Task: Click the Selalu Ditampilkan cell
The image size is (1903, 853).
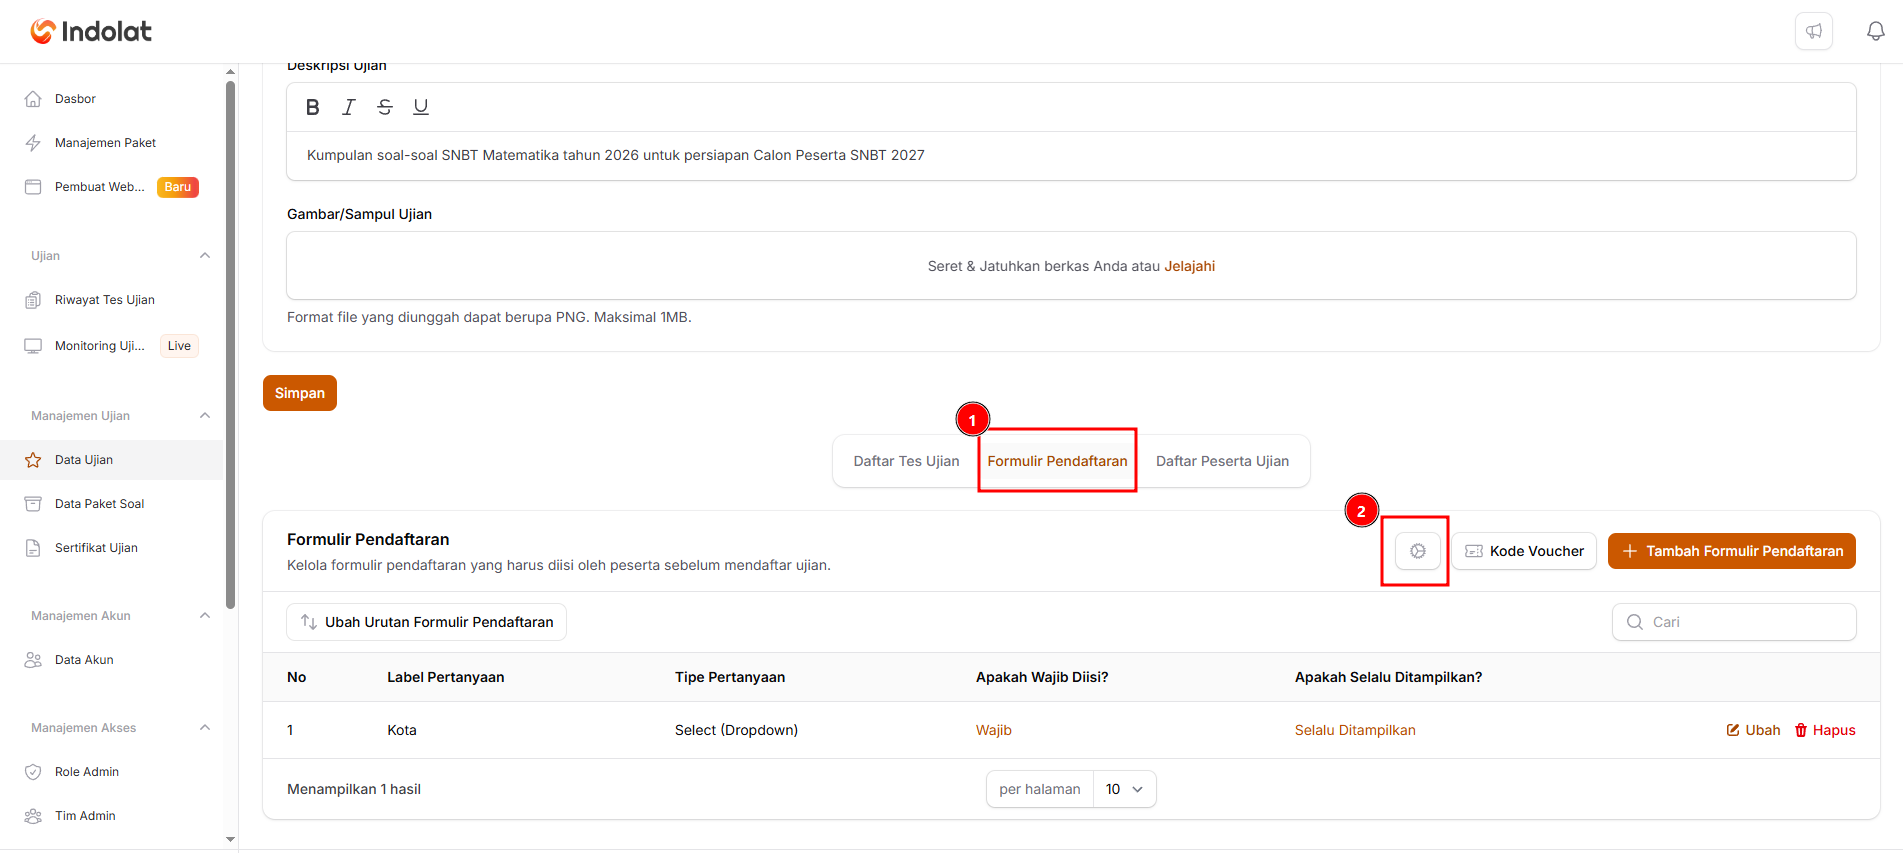Action: 1355,730
